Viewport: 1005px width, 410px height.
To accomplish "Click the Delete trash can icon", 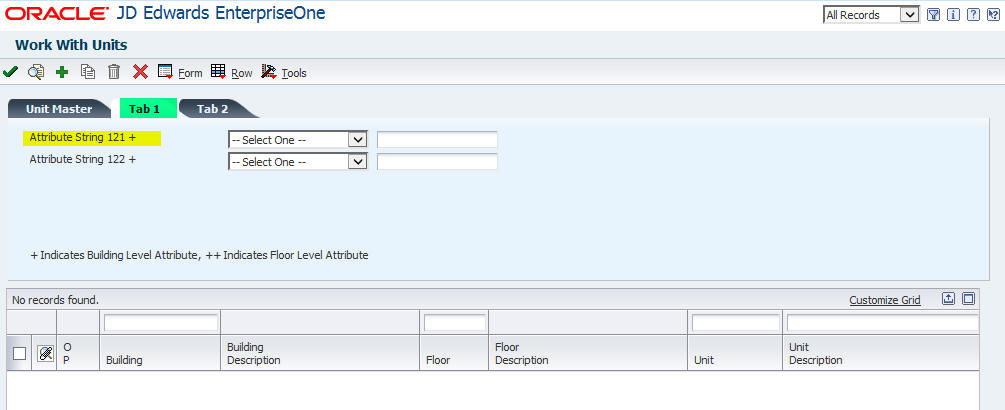I will pos(114,72).
